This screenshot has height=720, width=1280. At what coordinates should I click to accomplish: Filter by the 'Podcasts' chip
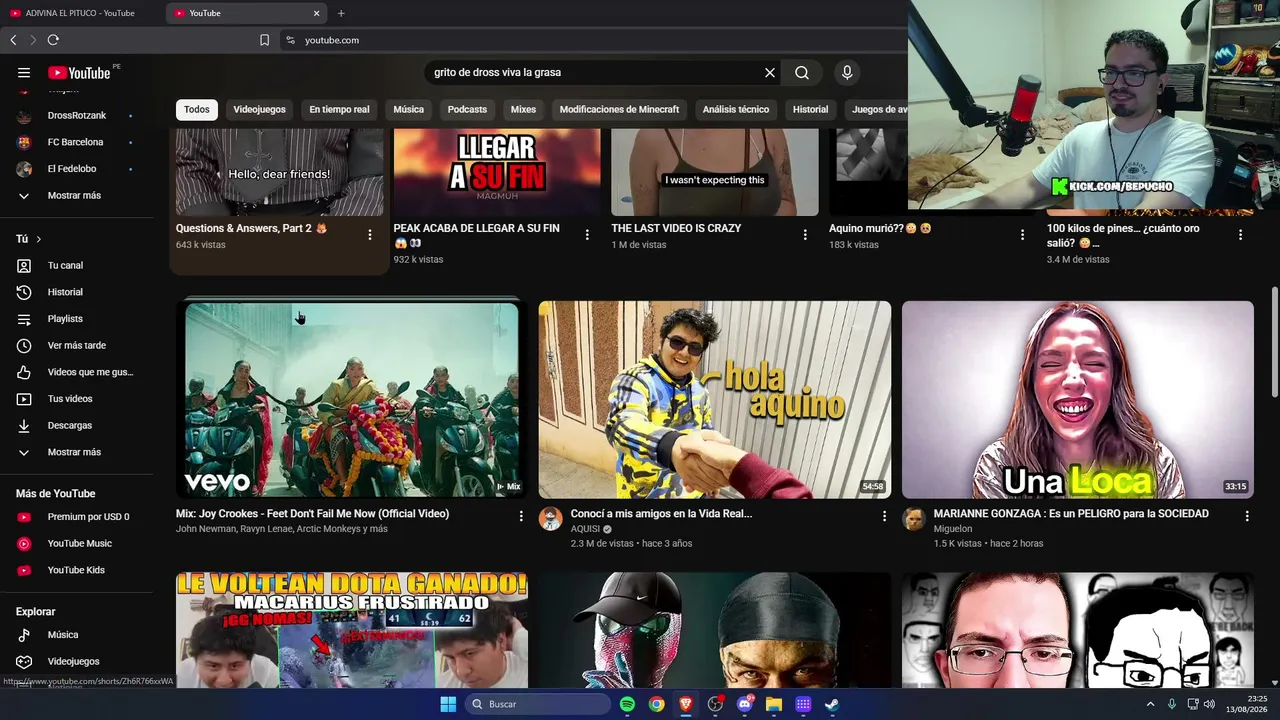467,109
